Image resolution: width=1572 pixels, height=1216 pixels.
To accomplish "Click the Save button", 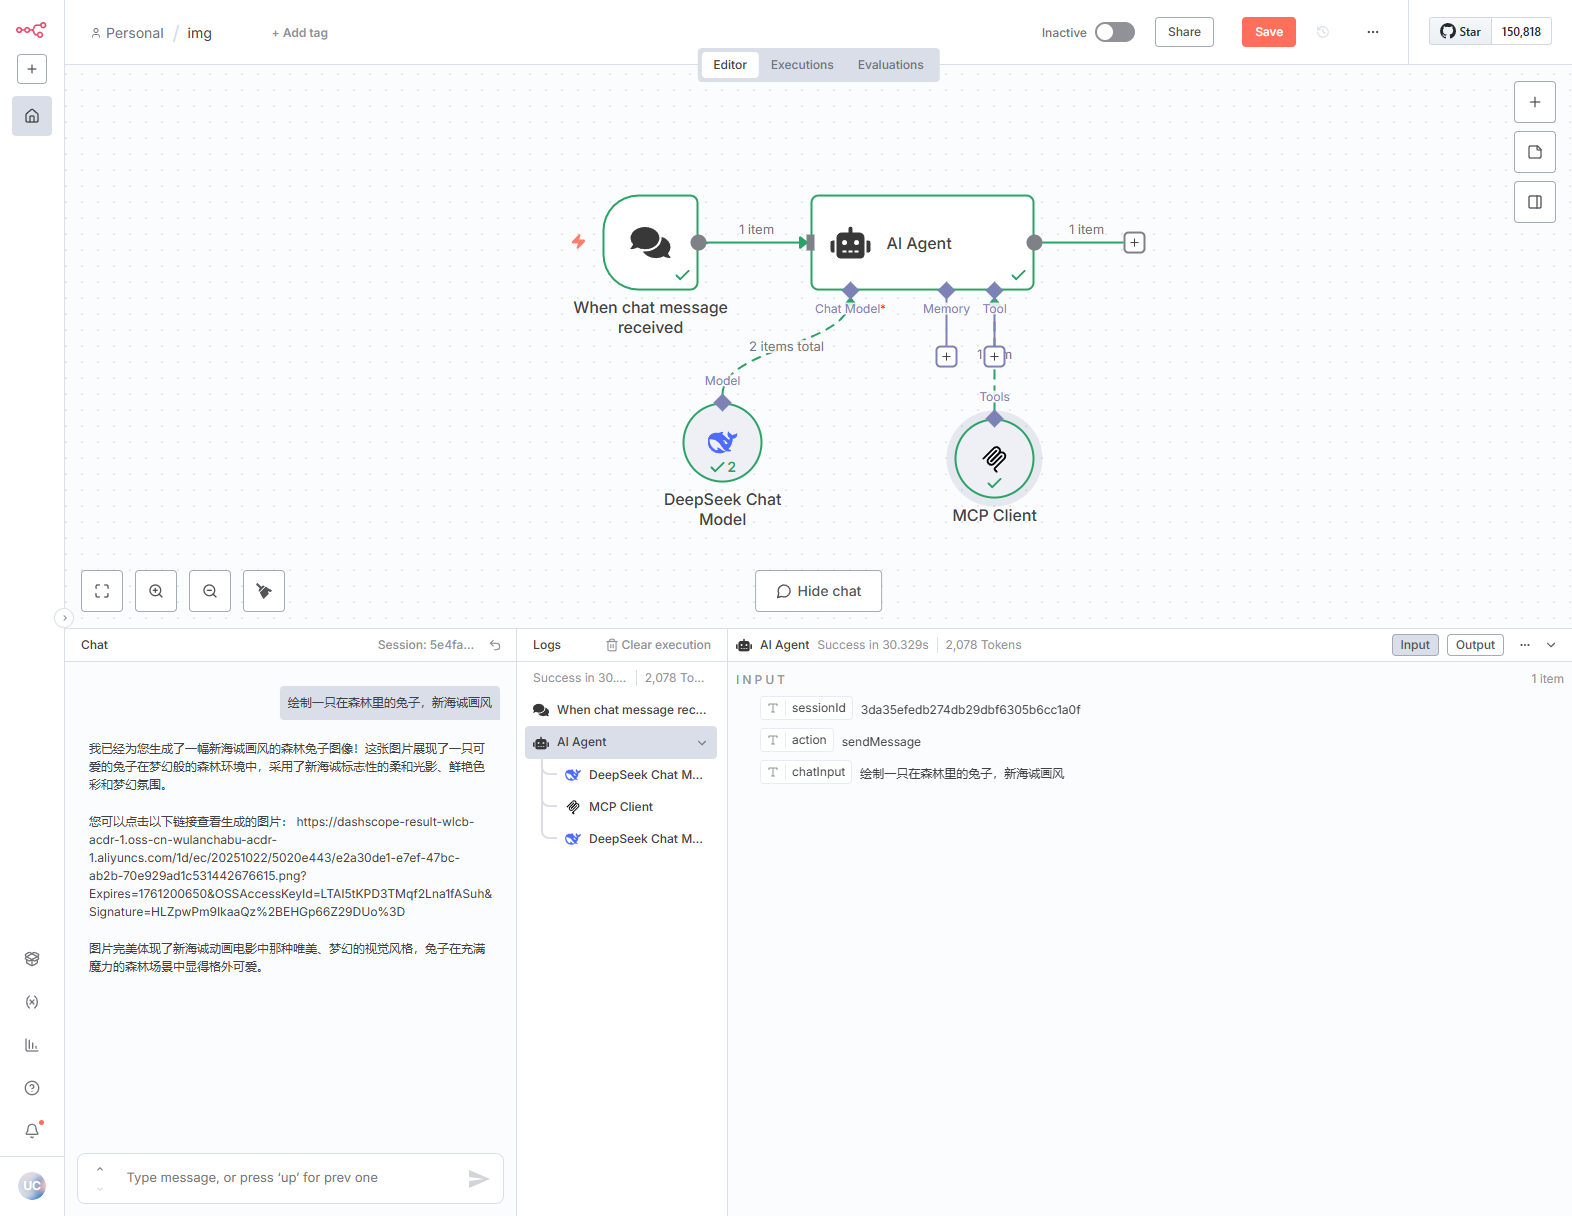I will (x=1269, y=32).
